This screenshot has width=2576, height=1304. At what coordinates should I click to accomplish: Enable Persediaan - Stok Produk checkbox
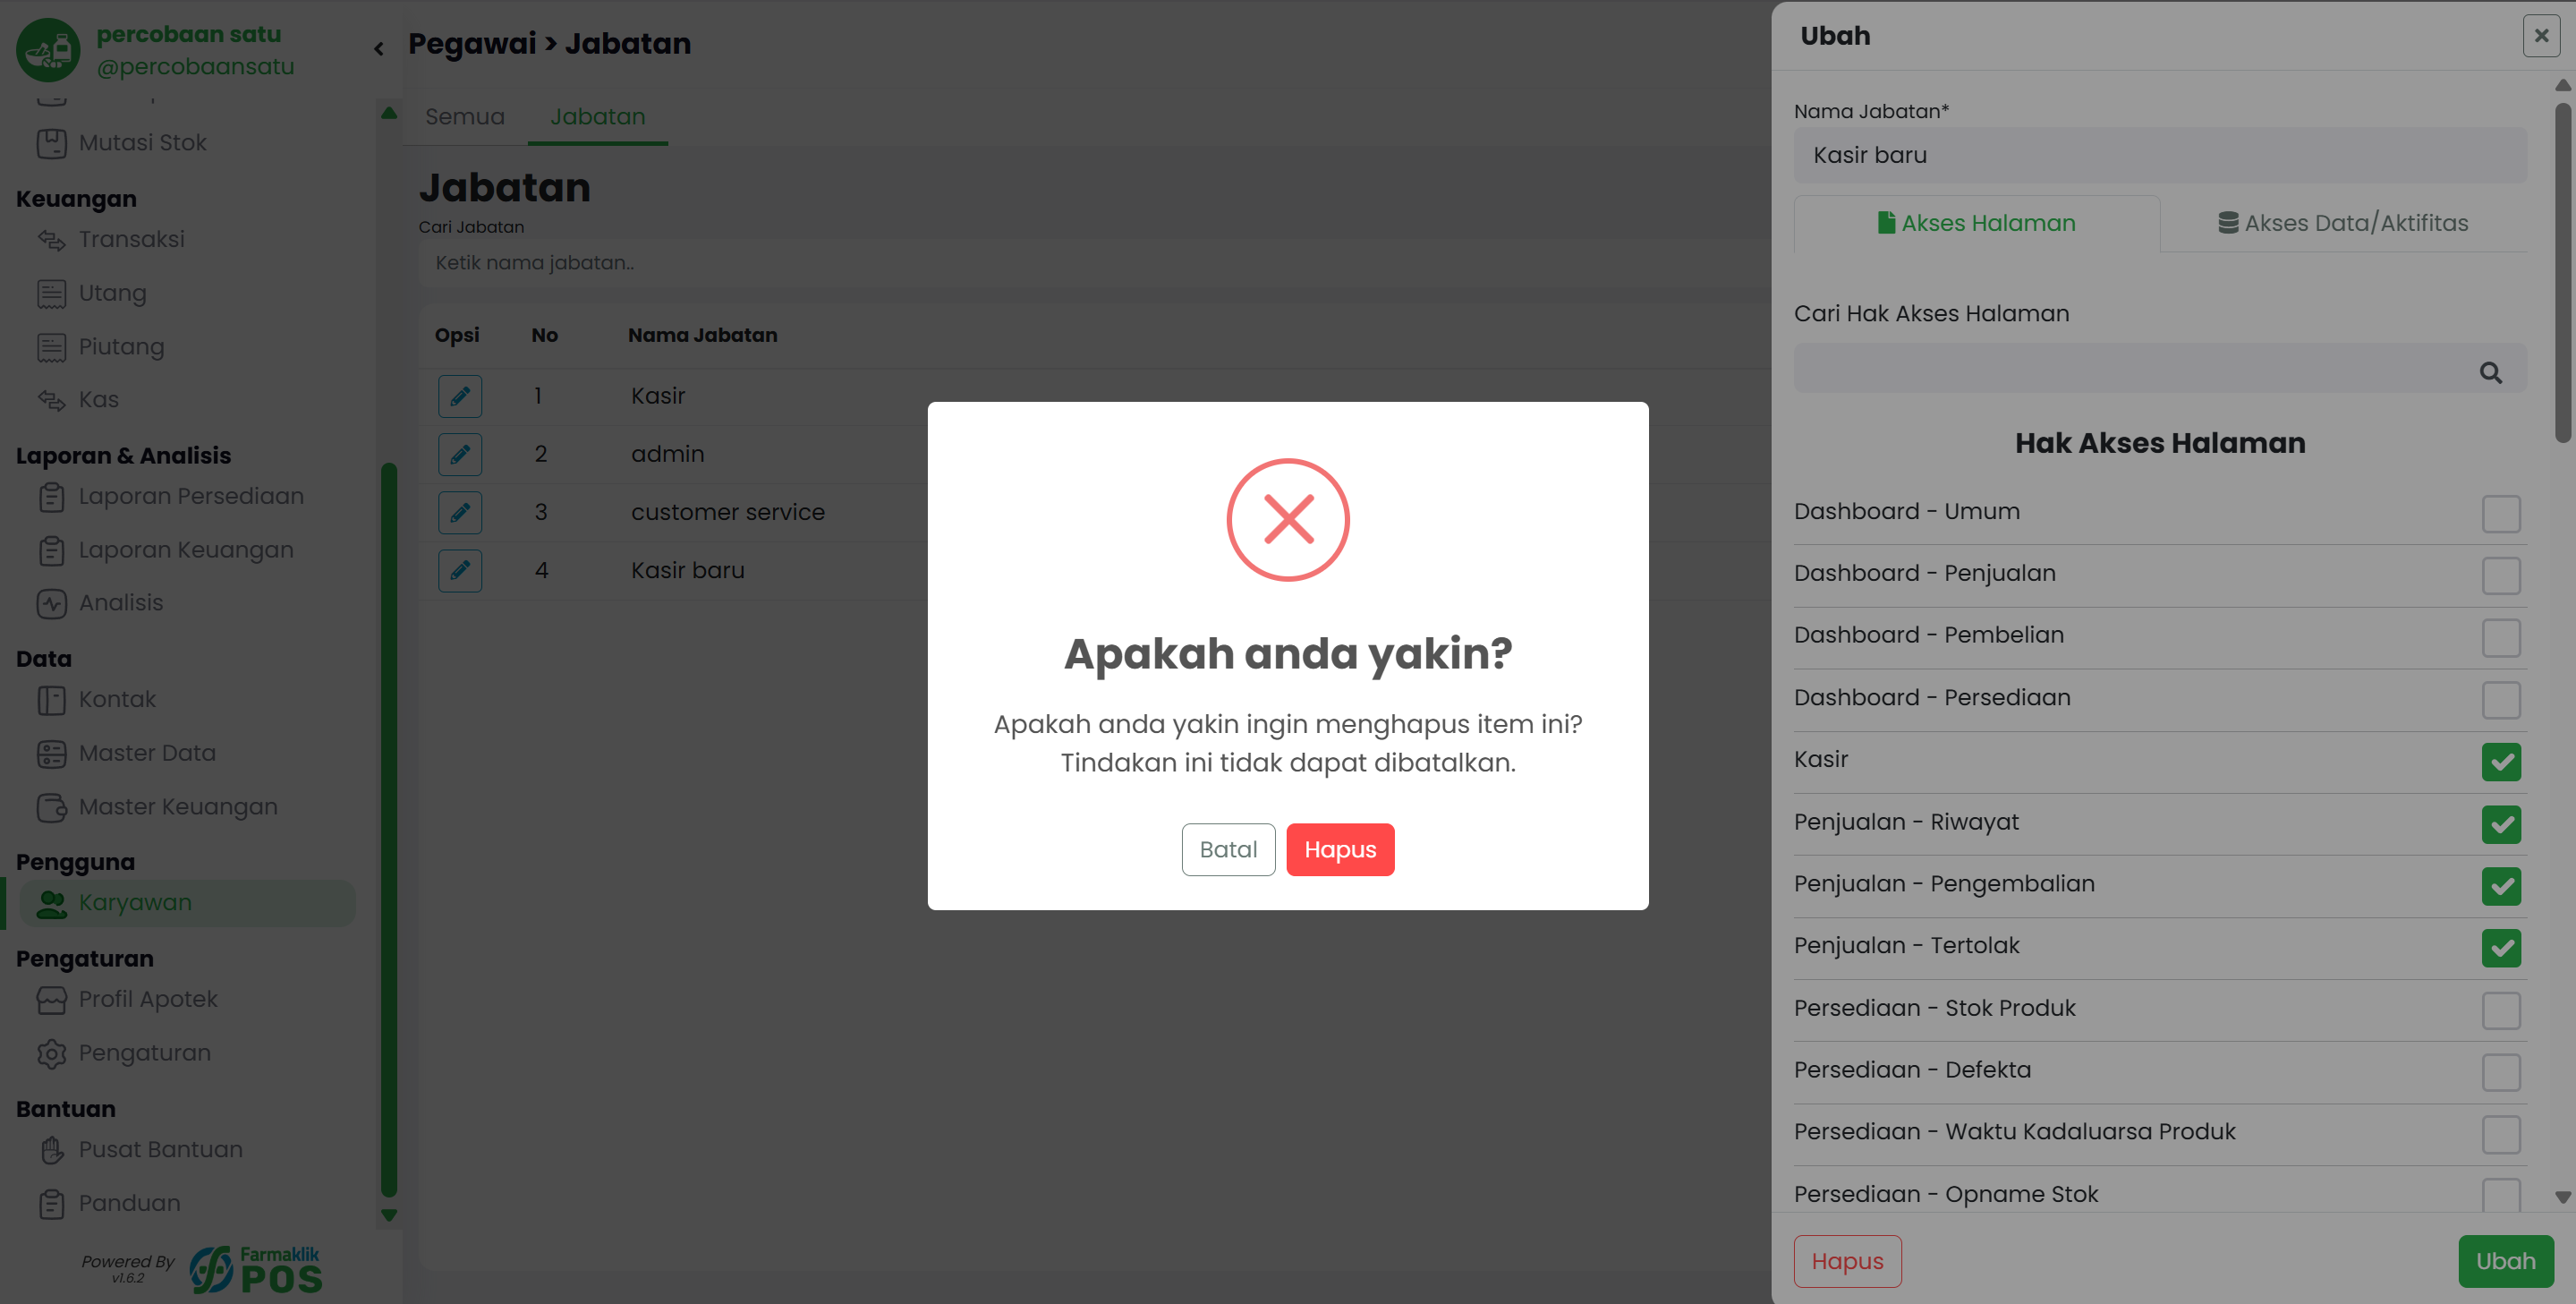[x=2501, y=1010]
